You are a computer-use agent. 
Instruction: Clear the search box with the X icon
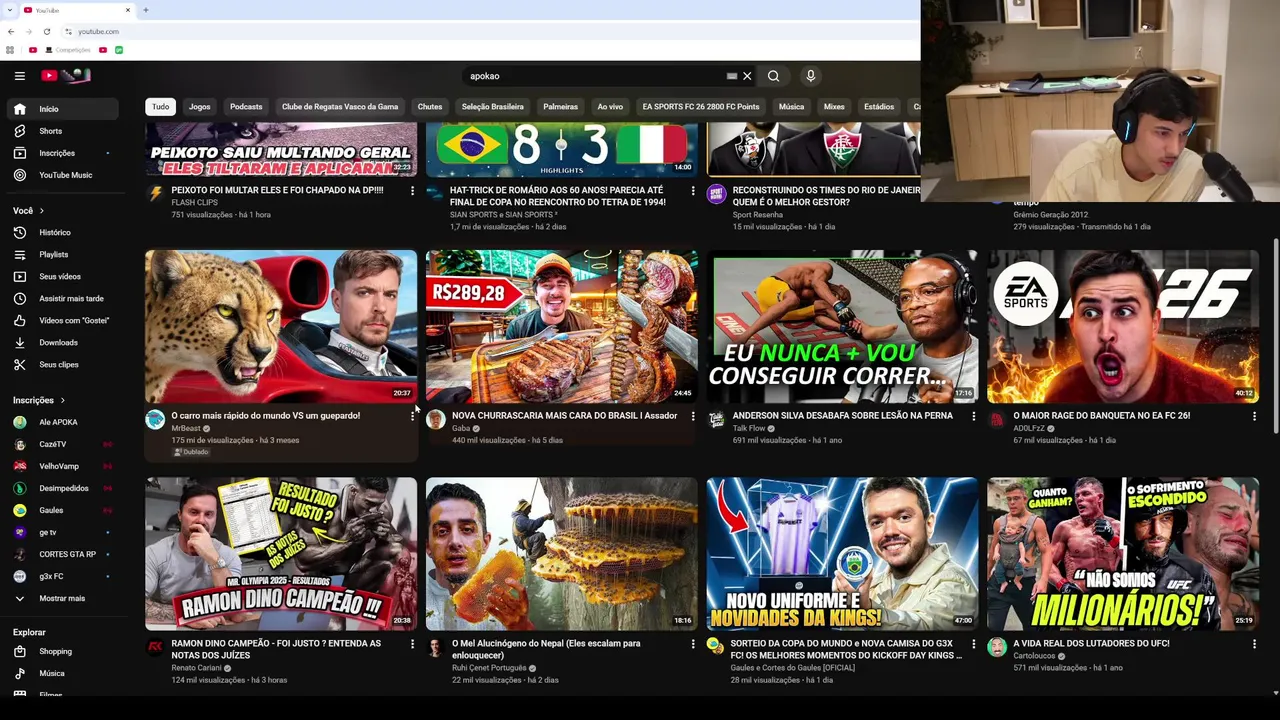click(747, 76)
